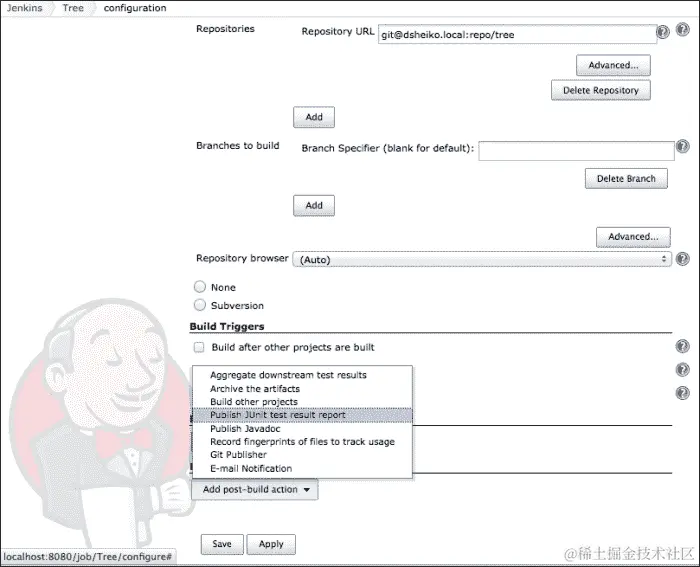Click Add button under Repositories
This screenshot has height=567, width=700.
(x=314, y=117)
